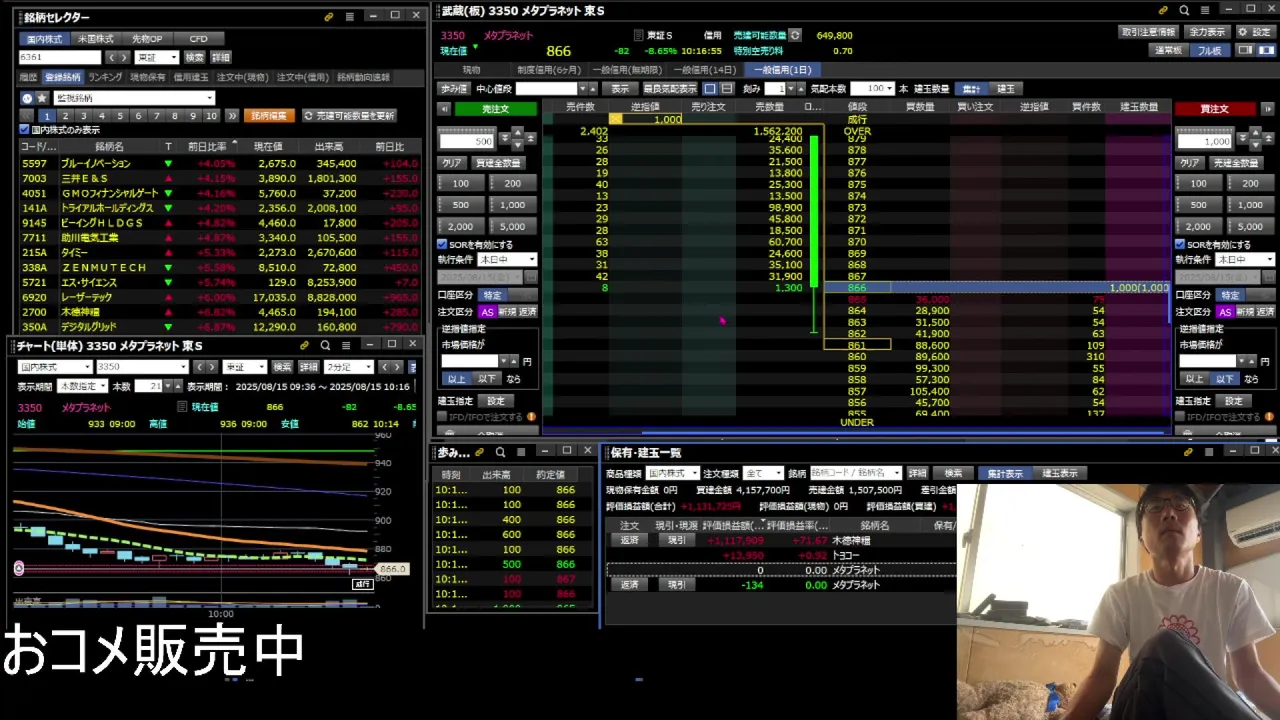This screenshot has width=1280, height=720.
Task: Toggle buy-side SORを有効にする checkbox
Action: (x=1180, y=244)
